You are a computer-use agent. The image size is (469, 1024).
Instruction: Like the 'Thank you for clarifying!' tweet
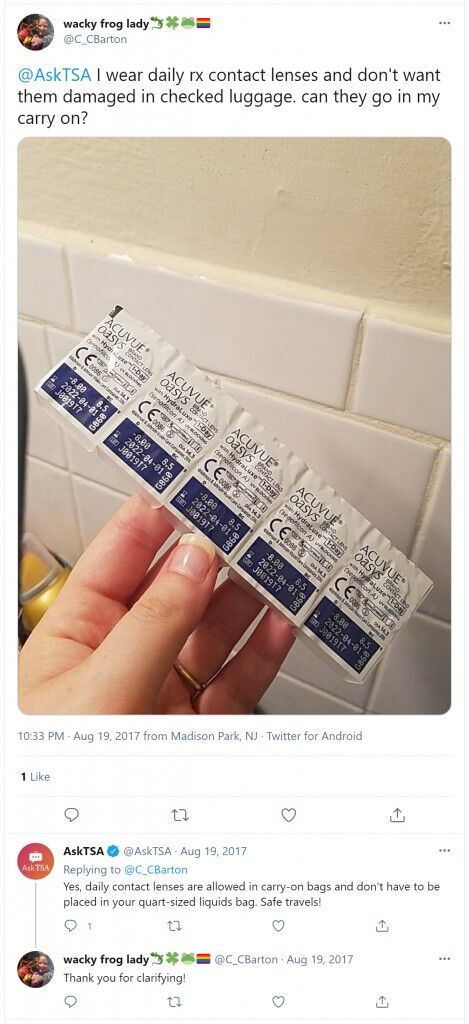click(278, 1001)
